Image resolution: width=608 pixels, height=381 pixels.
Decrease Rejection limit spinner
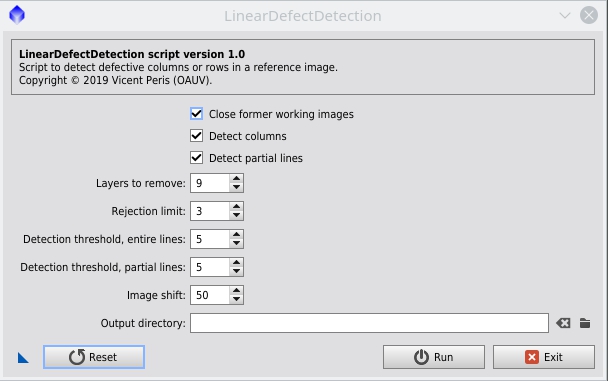[236, 215]
